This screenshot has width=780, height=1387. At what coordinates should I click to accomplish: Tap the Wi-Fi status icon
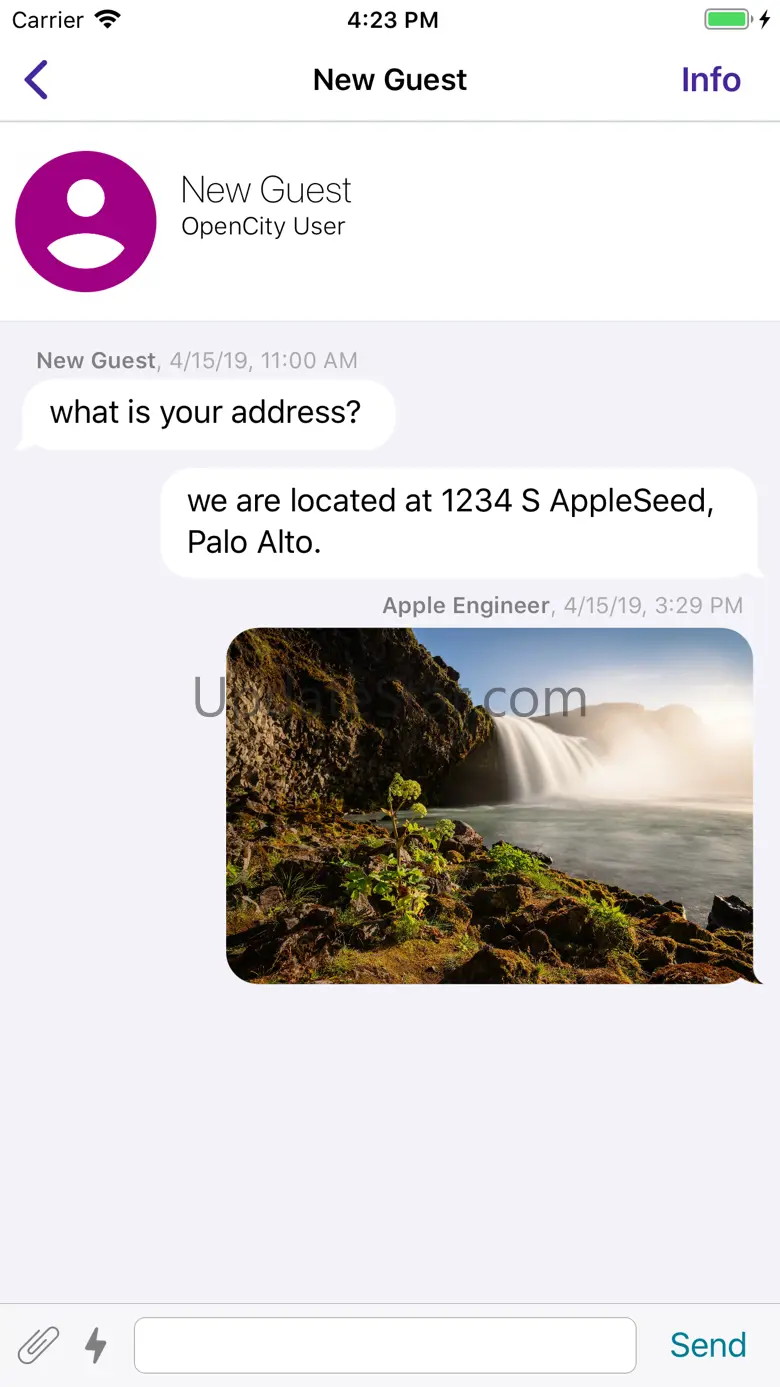tap(107, 20)
